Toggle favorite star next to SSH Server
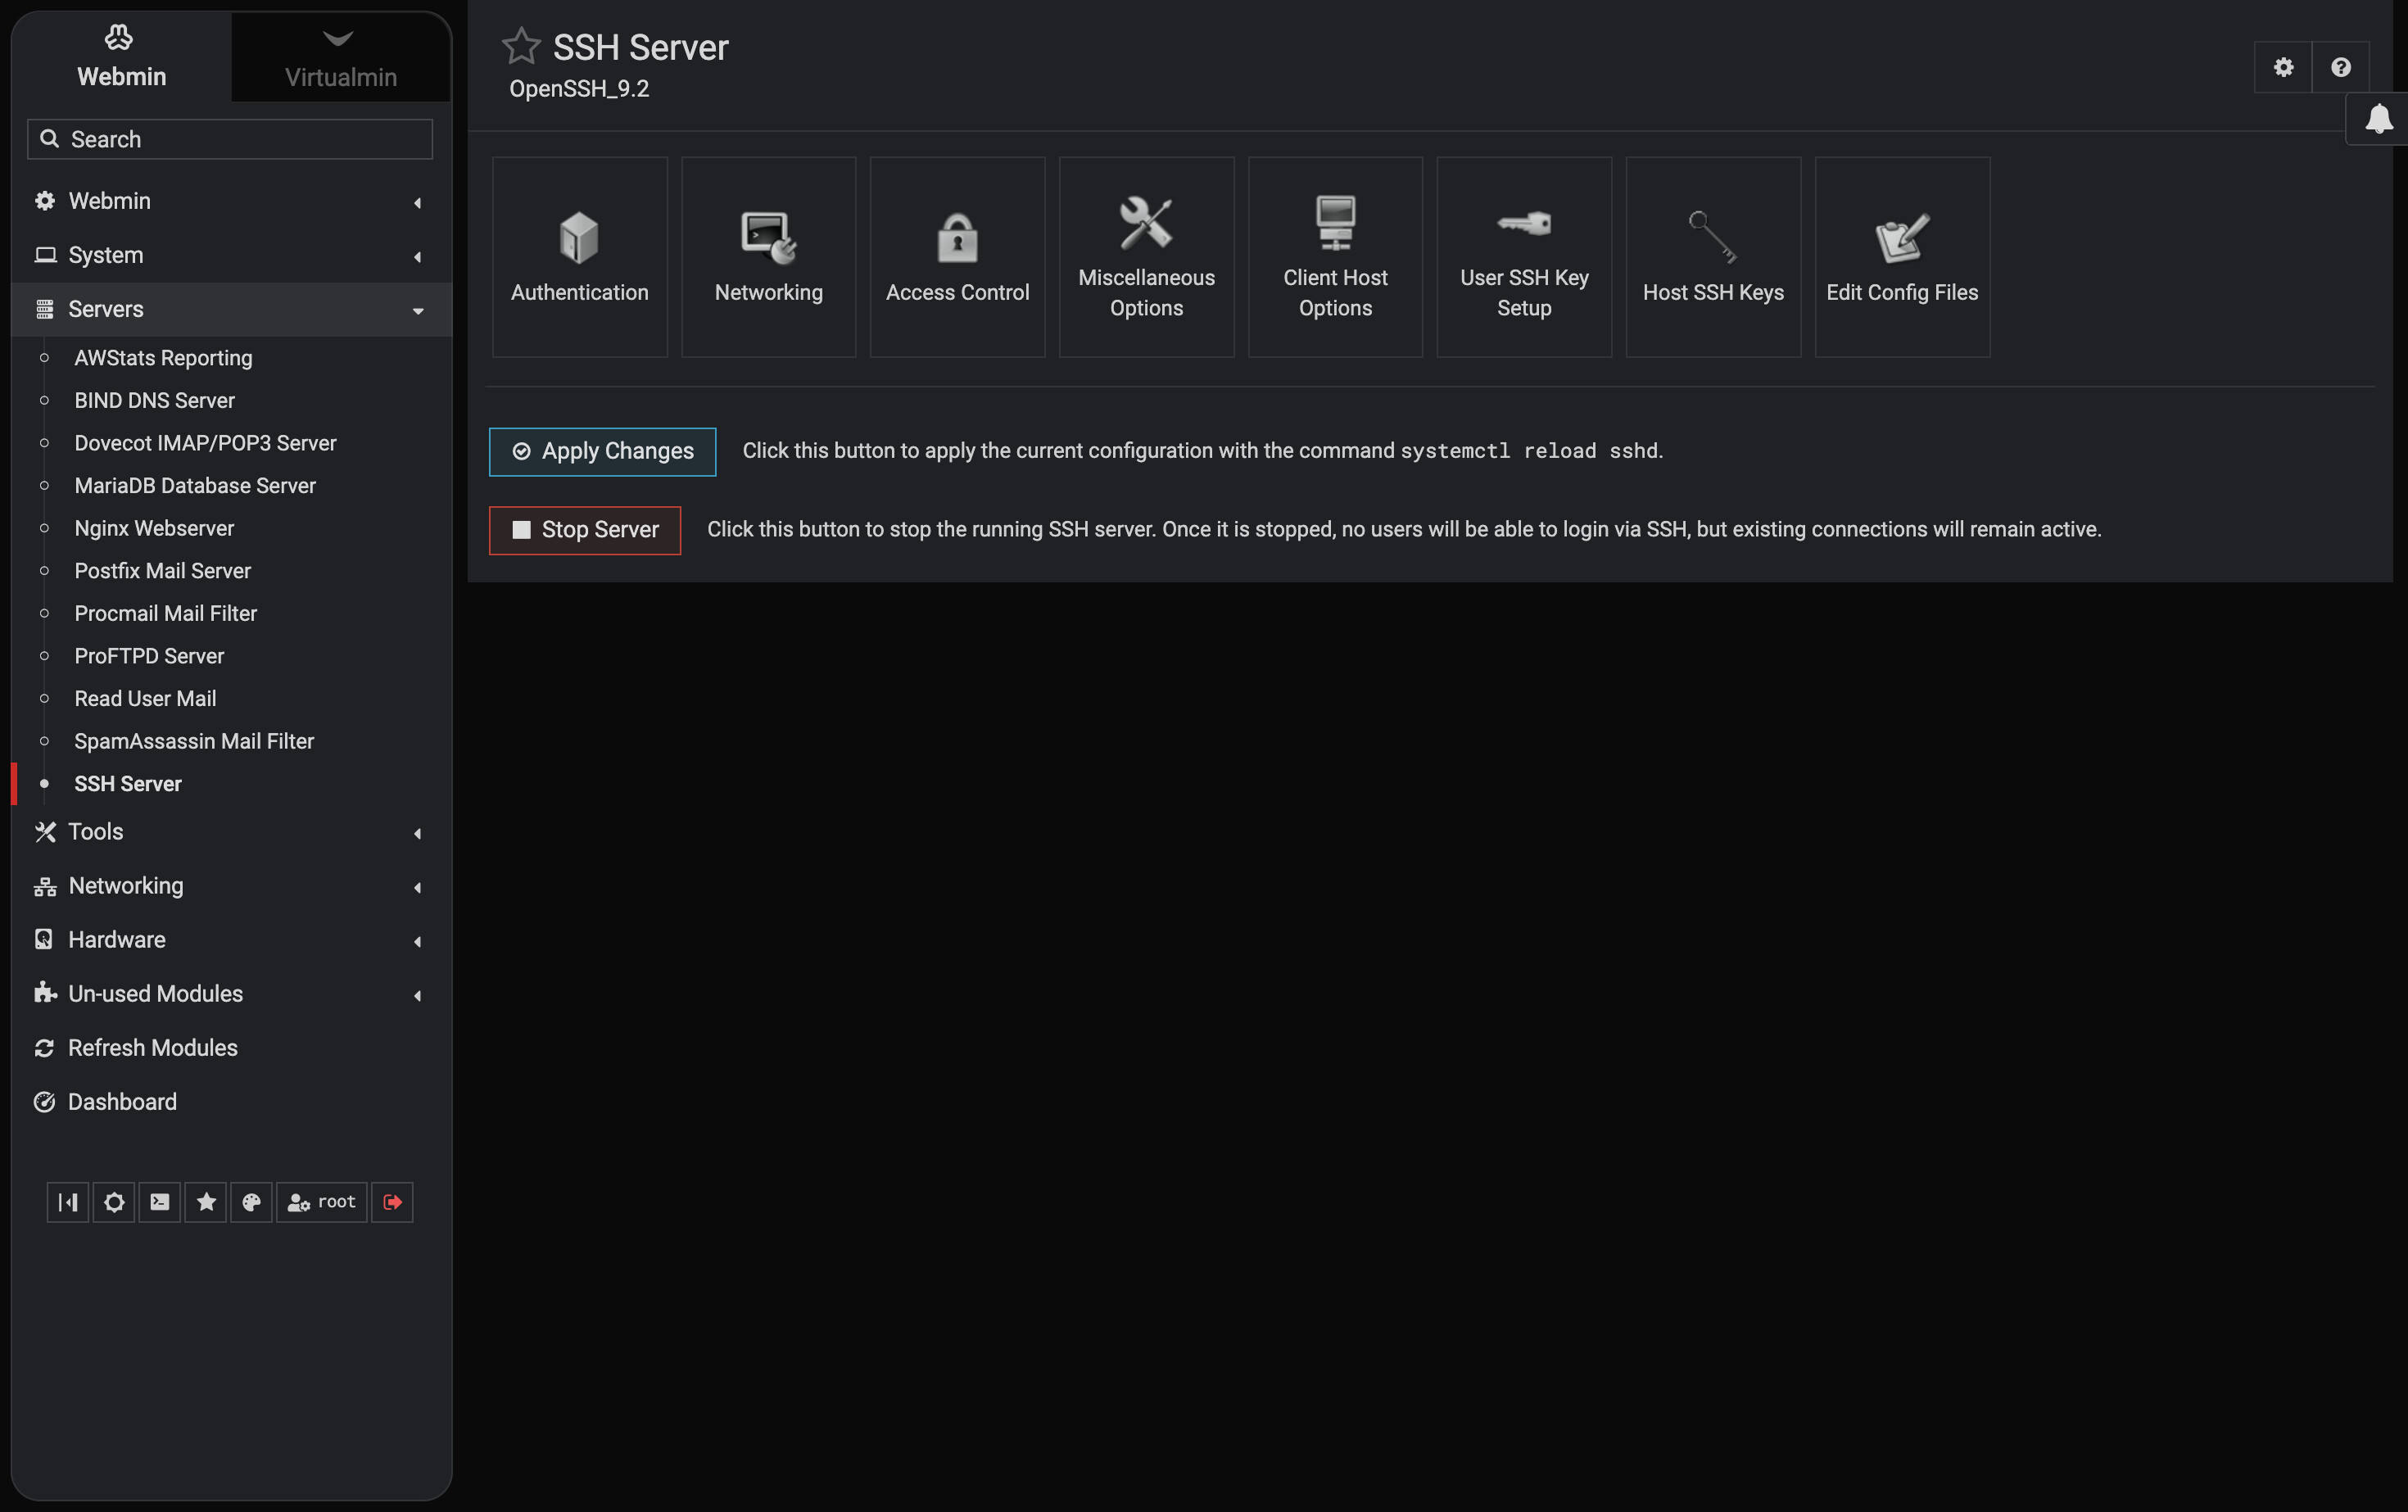2408x1512 pixels. click(521, 46)
